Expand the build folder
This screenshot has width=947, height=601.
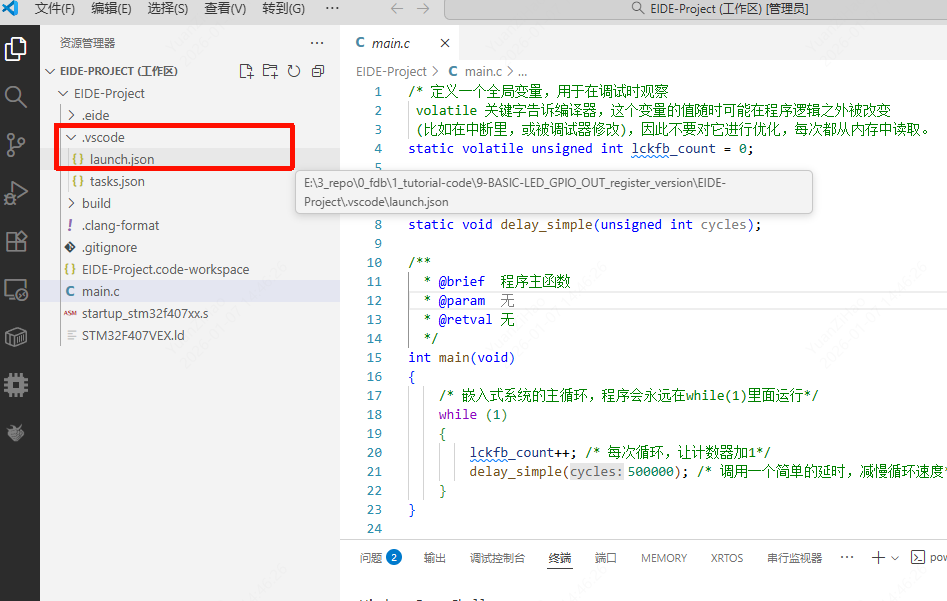pos(96,203)
